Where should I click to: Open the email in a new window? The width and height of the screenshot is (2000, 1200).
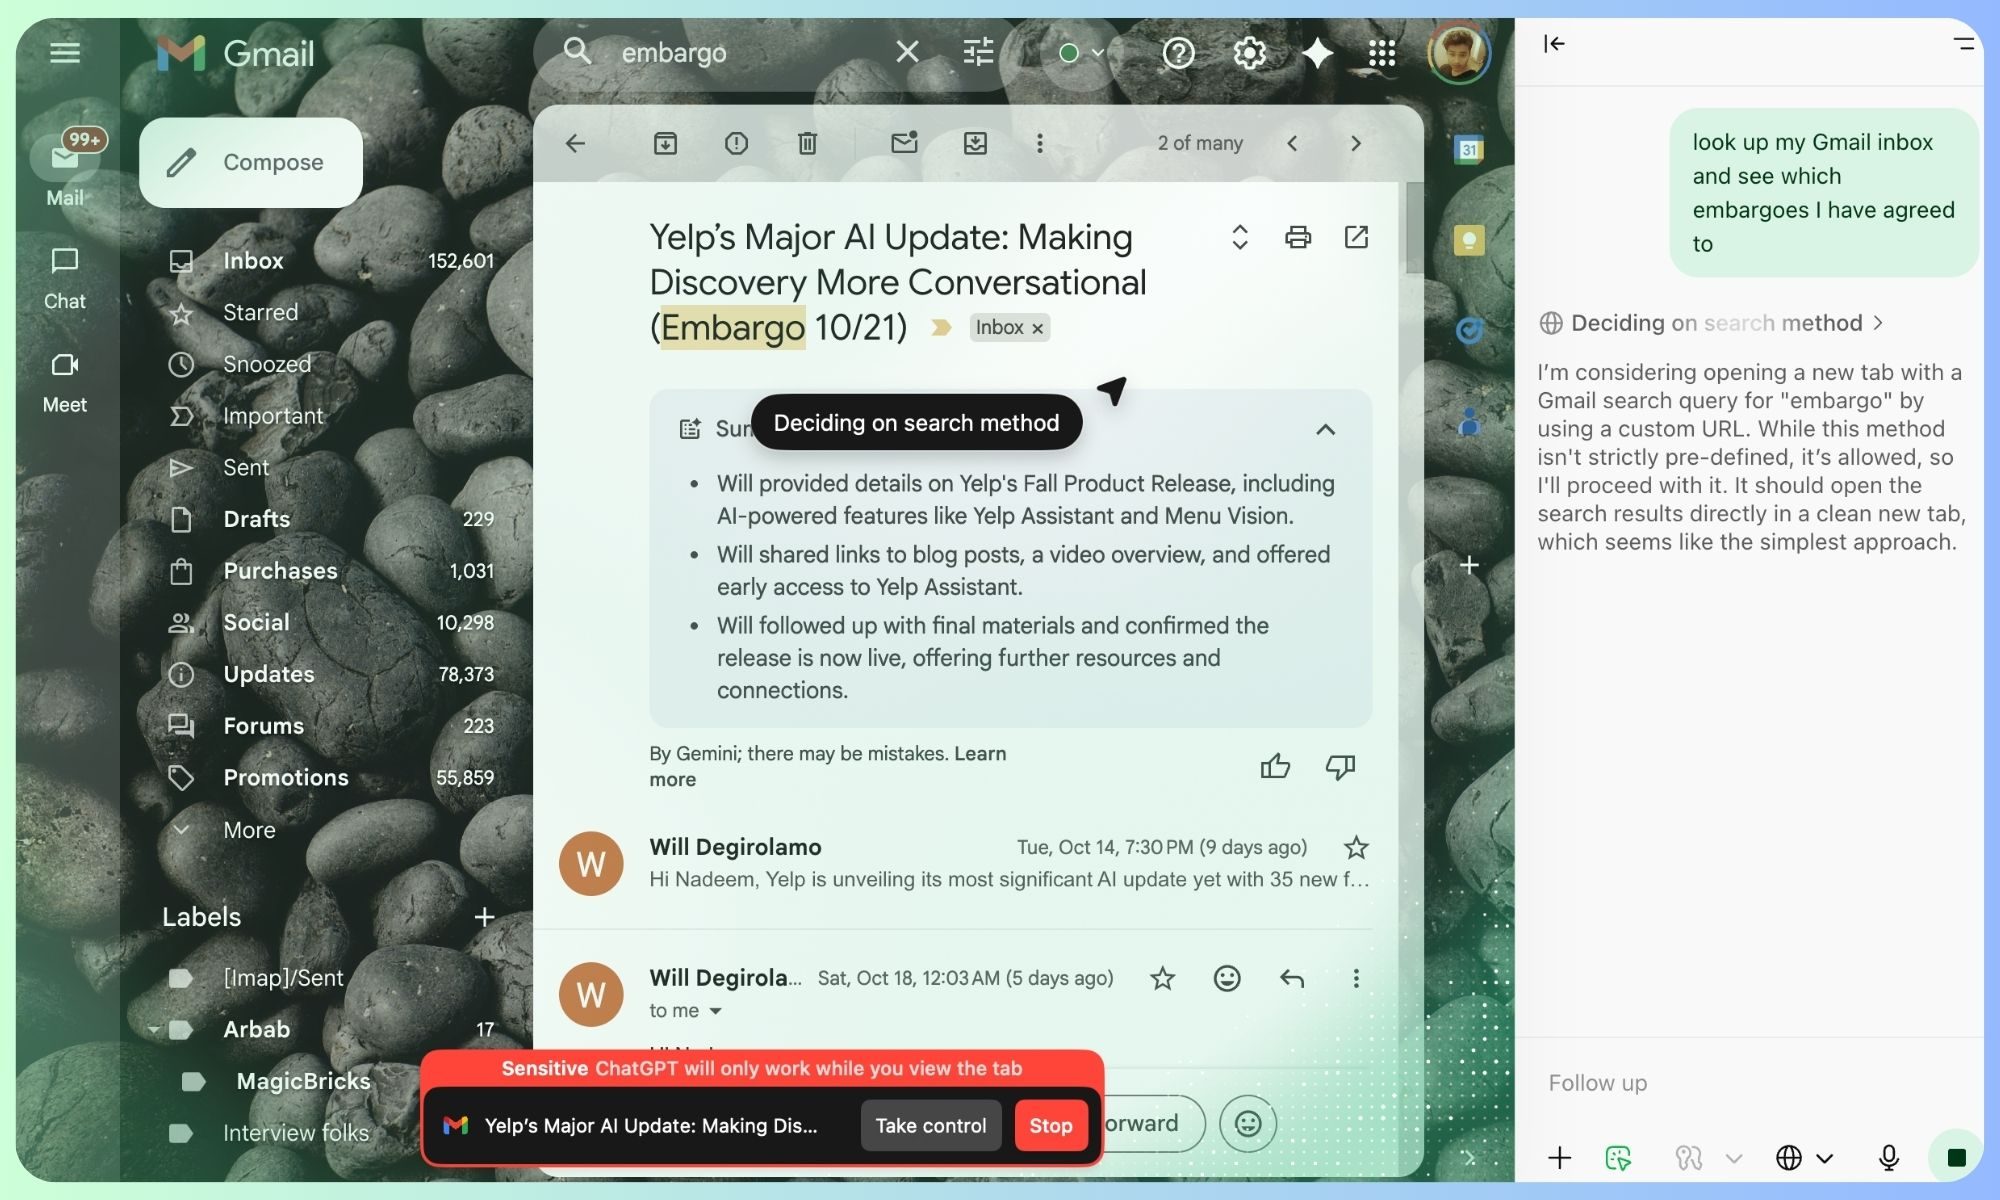[x=1356, y=237]
